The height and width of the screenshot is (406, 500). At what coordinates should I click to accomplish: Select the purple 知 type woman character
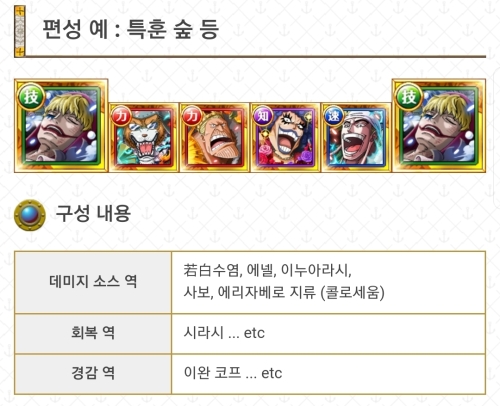click(x=285, y=137)
